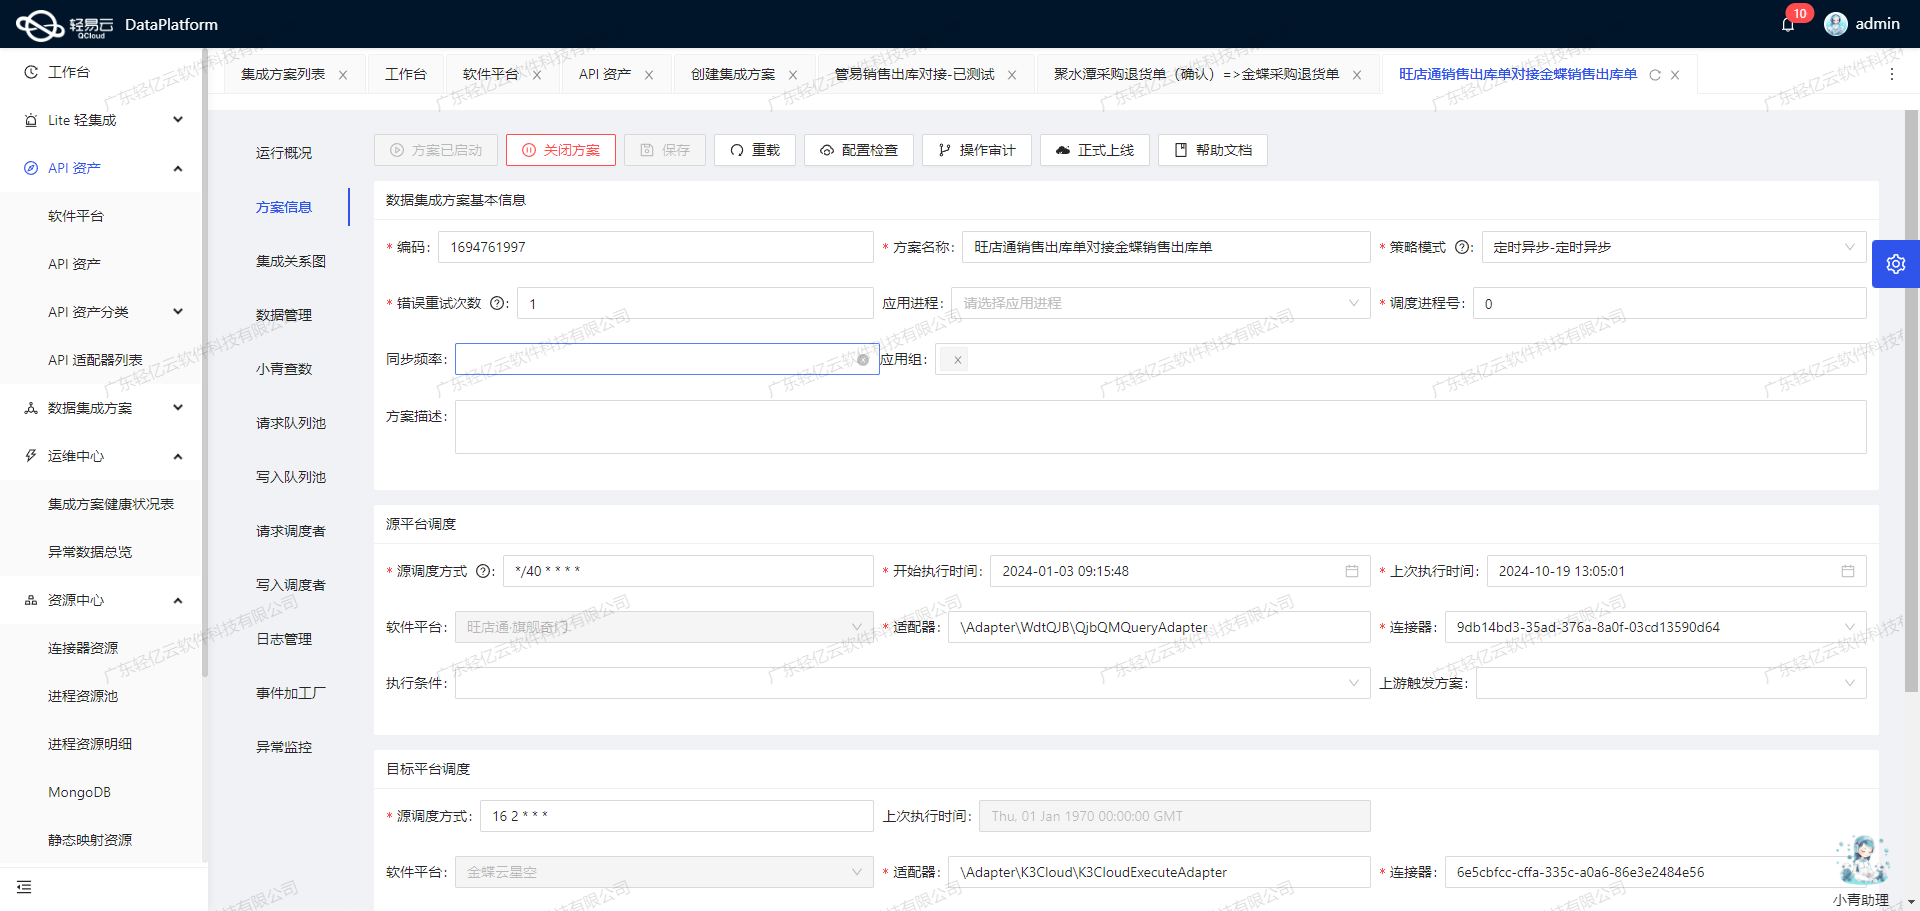Screen dimensions: 1920x911
Task: Click the main page vertical scrollbar
Action: pyautogui.click(x=1911, y=400)
